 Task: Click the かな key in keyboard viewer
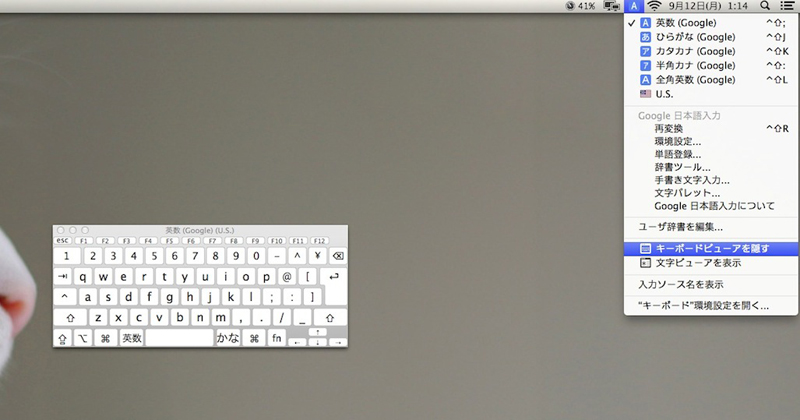[228, 338]
